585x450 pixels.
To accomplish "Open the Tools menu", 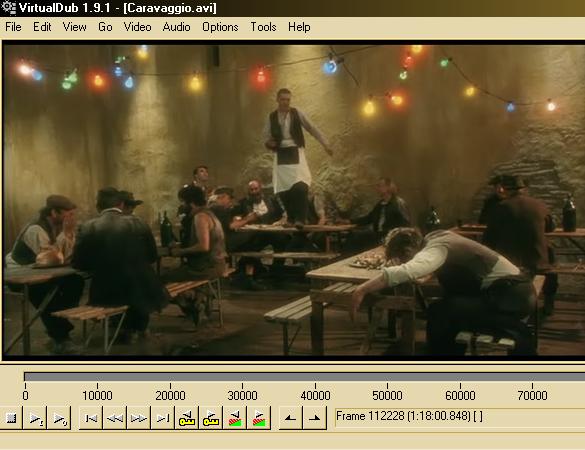I will (263, 27).
